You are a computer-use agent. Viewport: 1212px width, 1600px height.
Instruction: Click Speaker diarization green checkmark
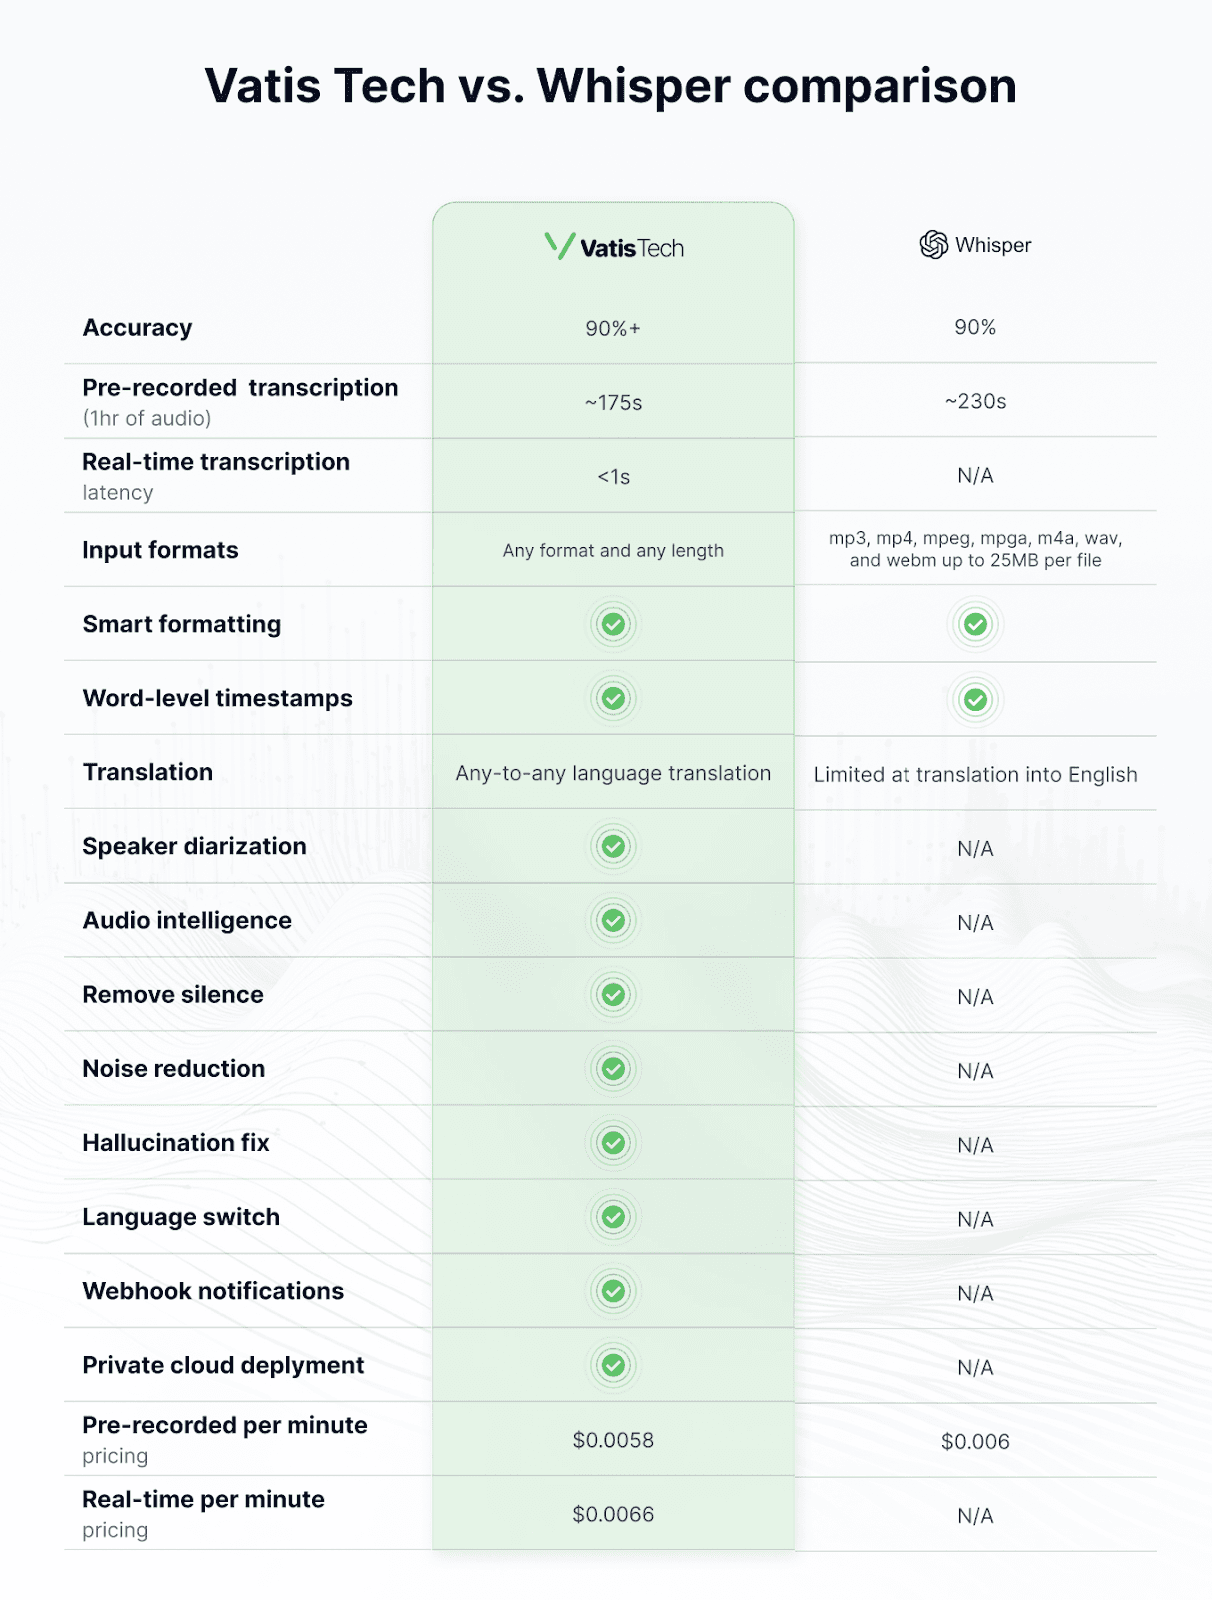(613, 846)
